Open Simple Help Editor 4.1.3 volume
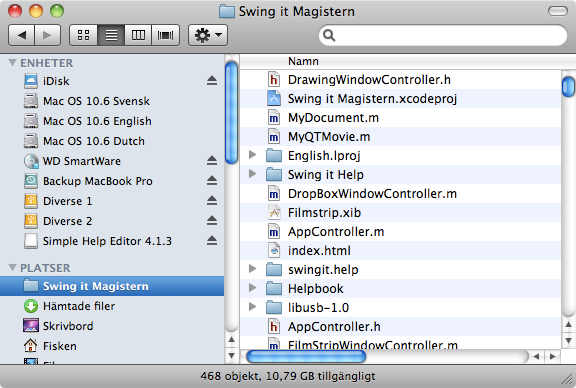Image resolution: width=576 pixels, height=388 pixels. pyautogui.click(x=112, y=241)
